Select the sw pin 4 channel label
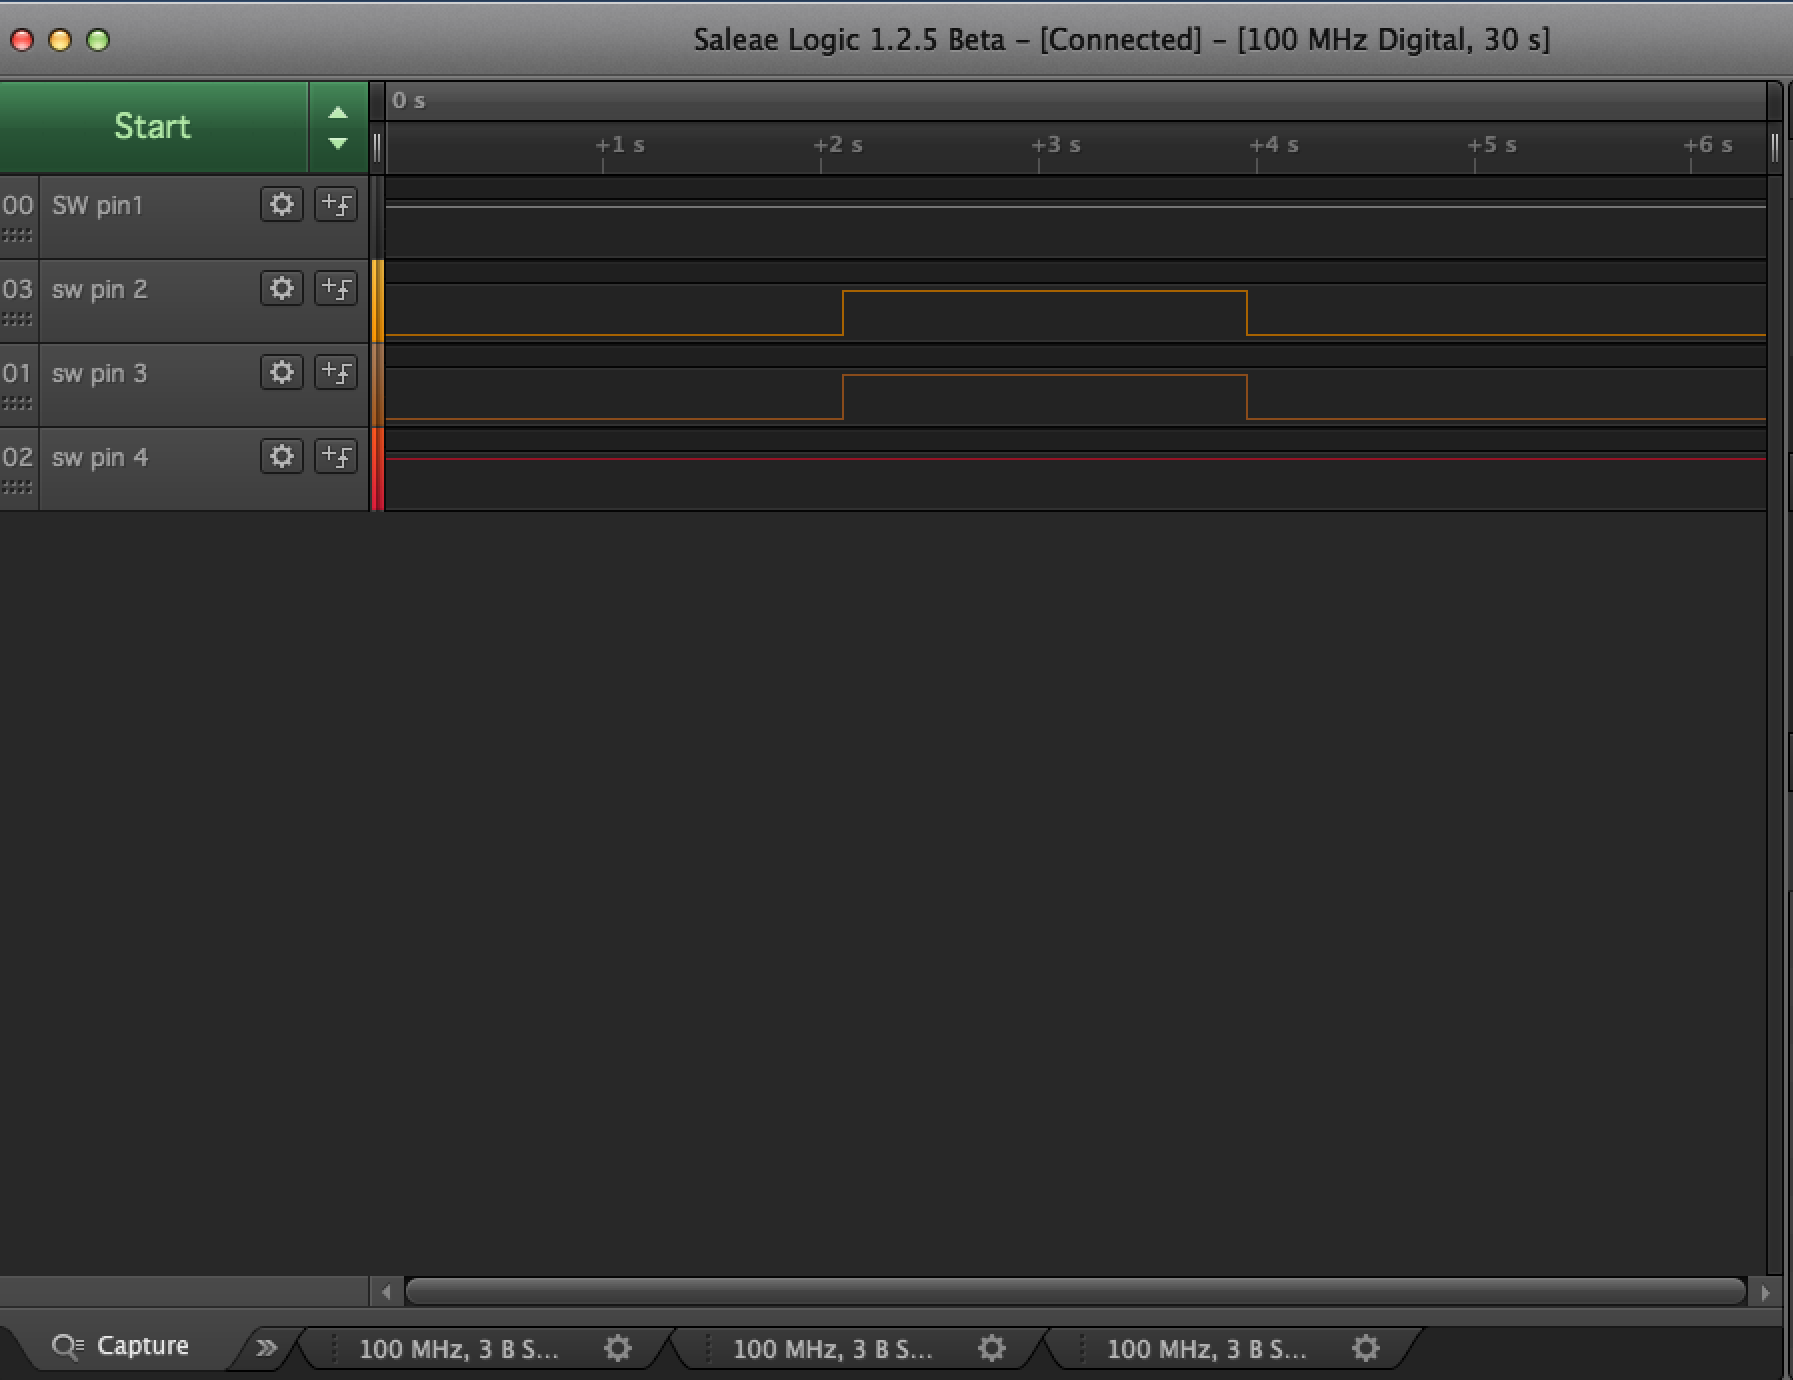 click(x=100, y=457)
